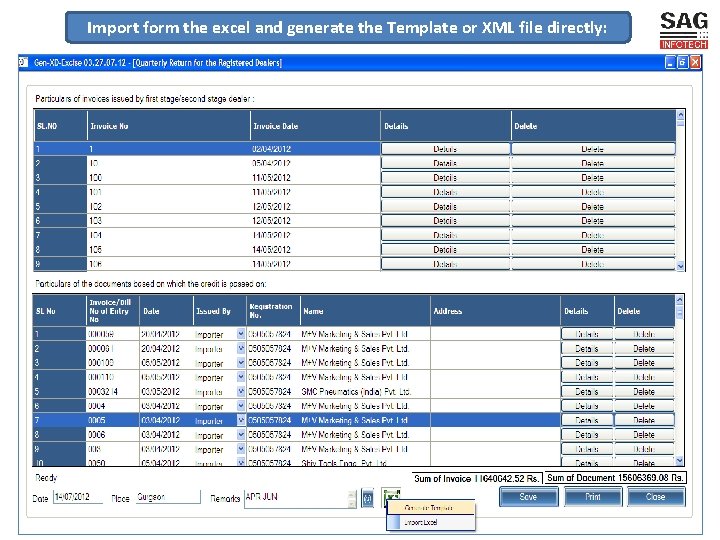Click the Name column header in documents table
This screenshot has height=540, width=720.
[366, 311]
